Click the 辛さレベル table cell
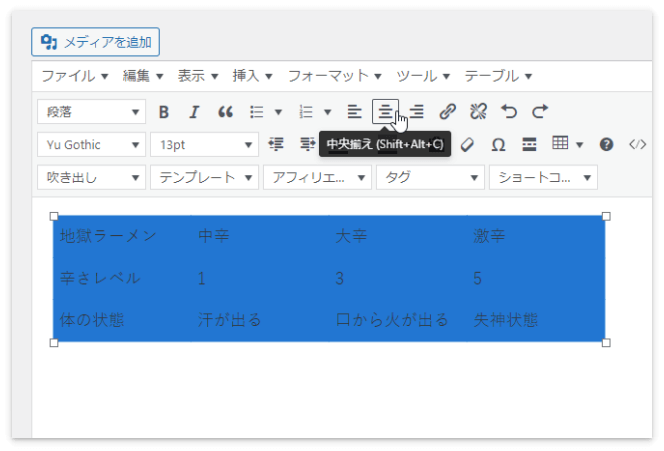Viewport: 664px width, 451px height. [122, 278]
